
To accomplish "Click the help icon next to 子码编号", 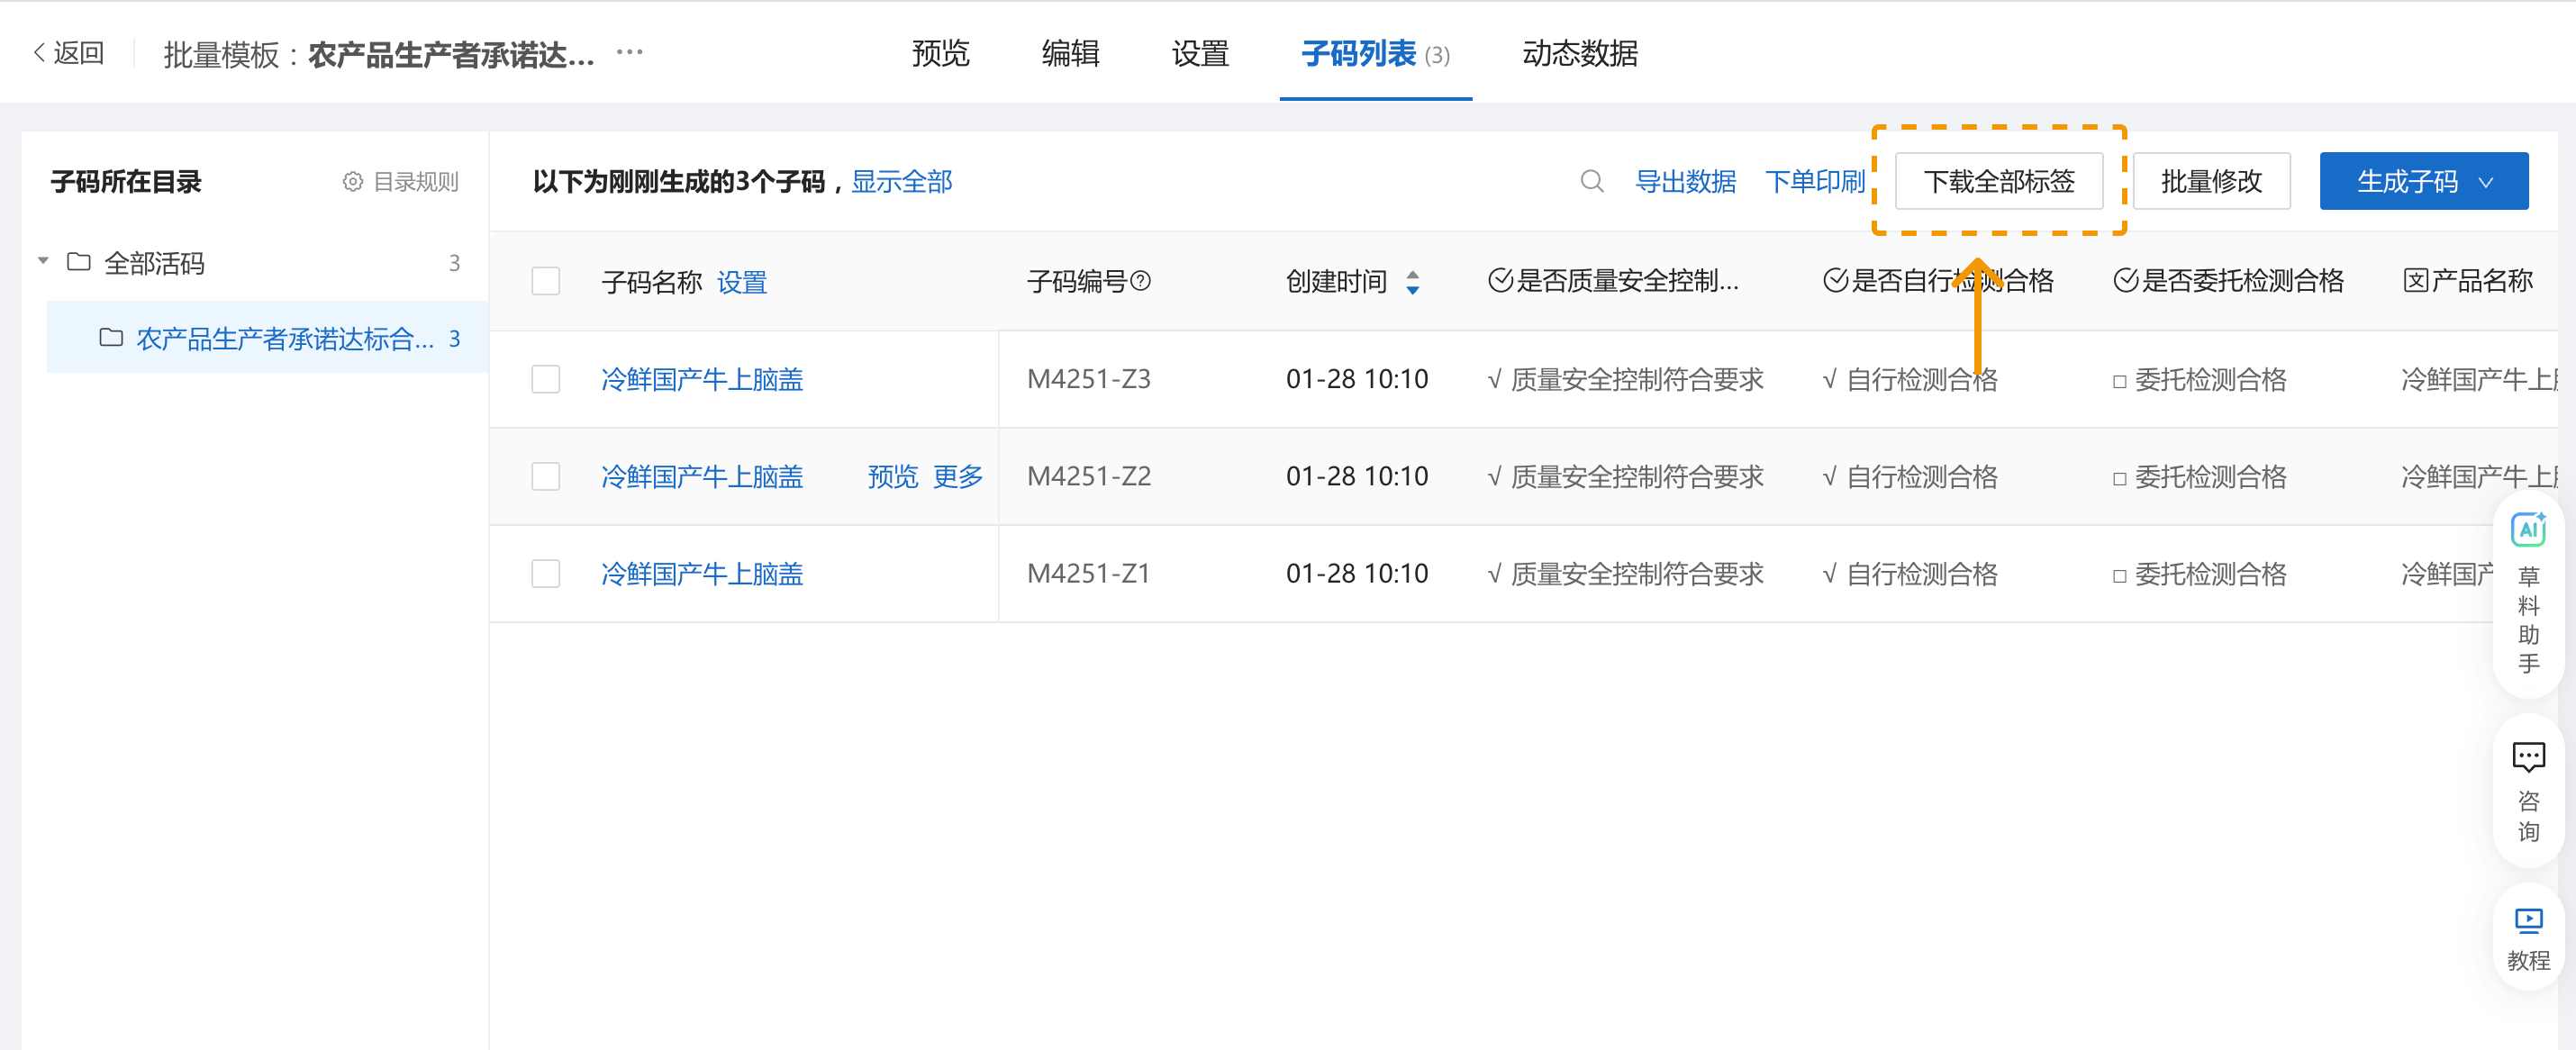I will (1140, 281).
